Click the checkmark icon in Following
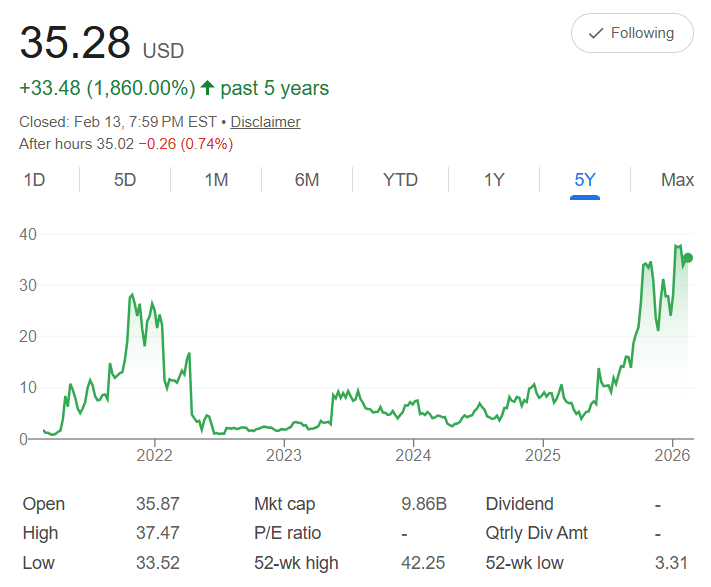711x587 pixels. [x=596, y=33]
